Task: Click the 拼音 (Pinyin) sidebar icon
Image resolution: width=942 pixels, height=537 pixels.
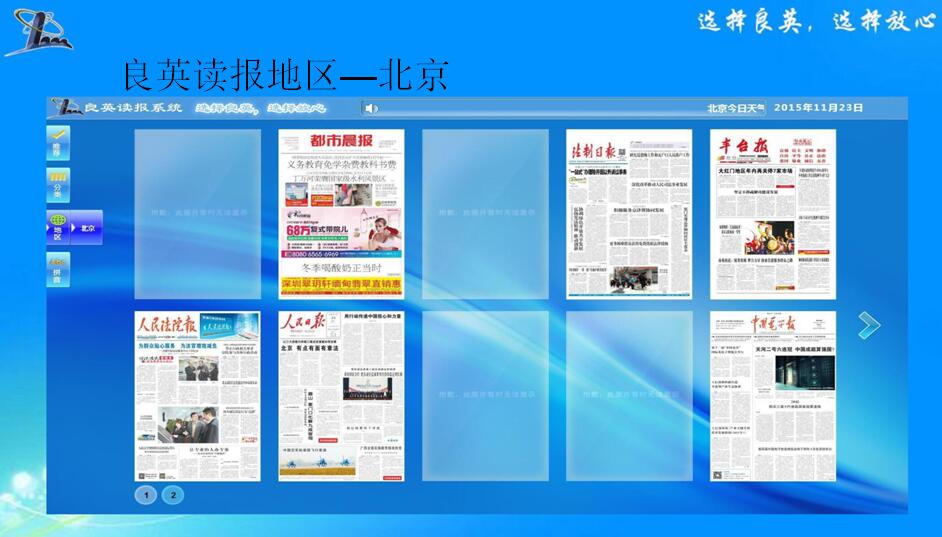Action: [x=59, y=270]
